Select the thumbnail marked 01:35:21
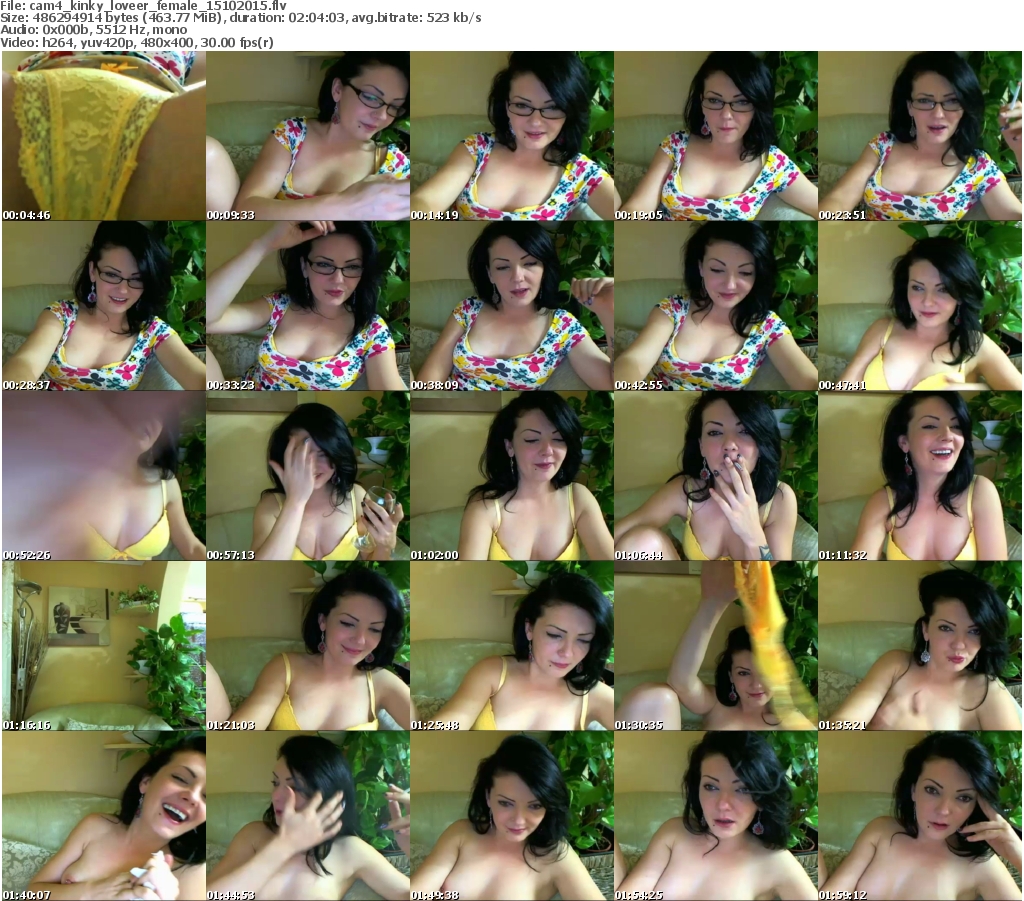1024x901 pixels. click(920, 646)
